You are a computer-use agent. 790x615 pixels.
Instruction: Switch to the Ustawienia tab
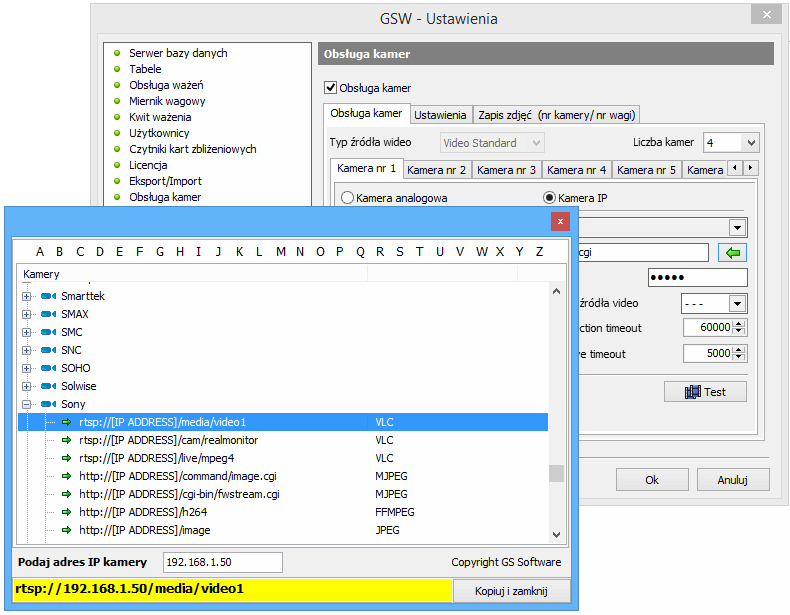point(440,115)
